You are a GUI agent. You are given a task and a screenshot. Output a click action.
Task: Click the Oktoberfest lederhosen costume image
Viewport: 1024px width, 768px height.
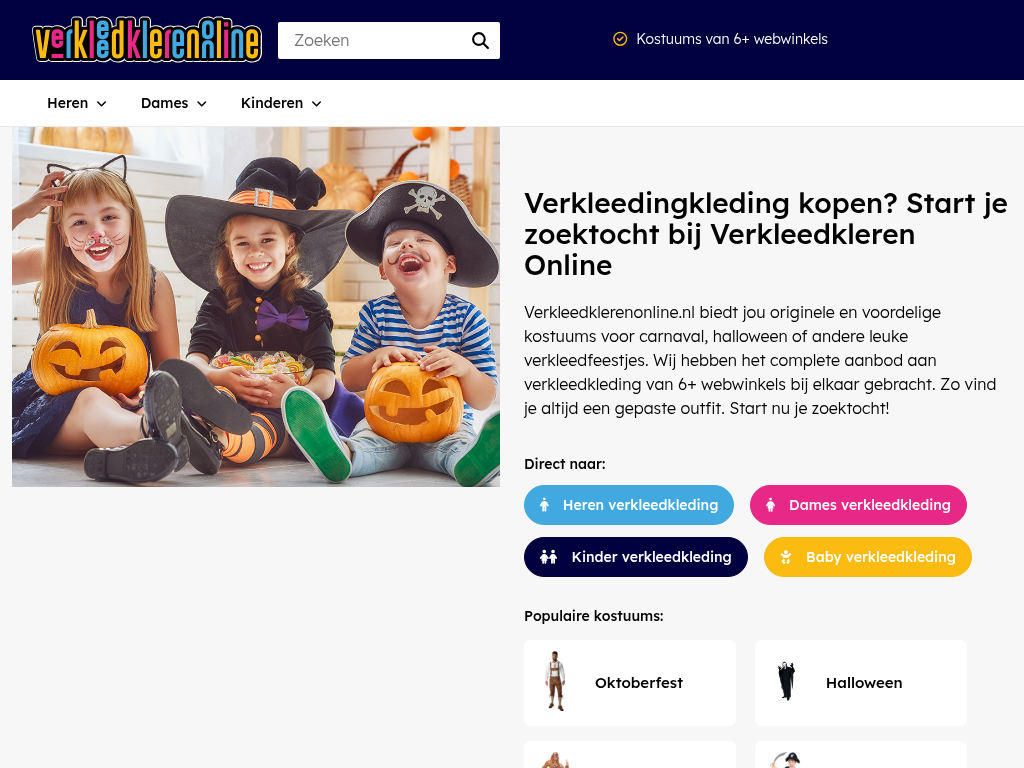click(x=556, y=681)
